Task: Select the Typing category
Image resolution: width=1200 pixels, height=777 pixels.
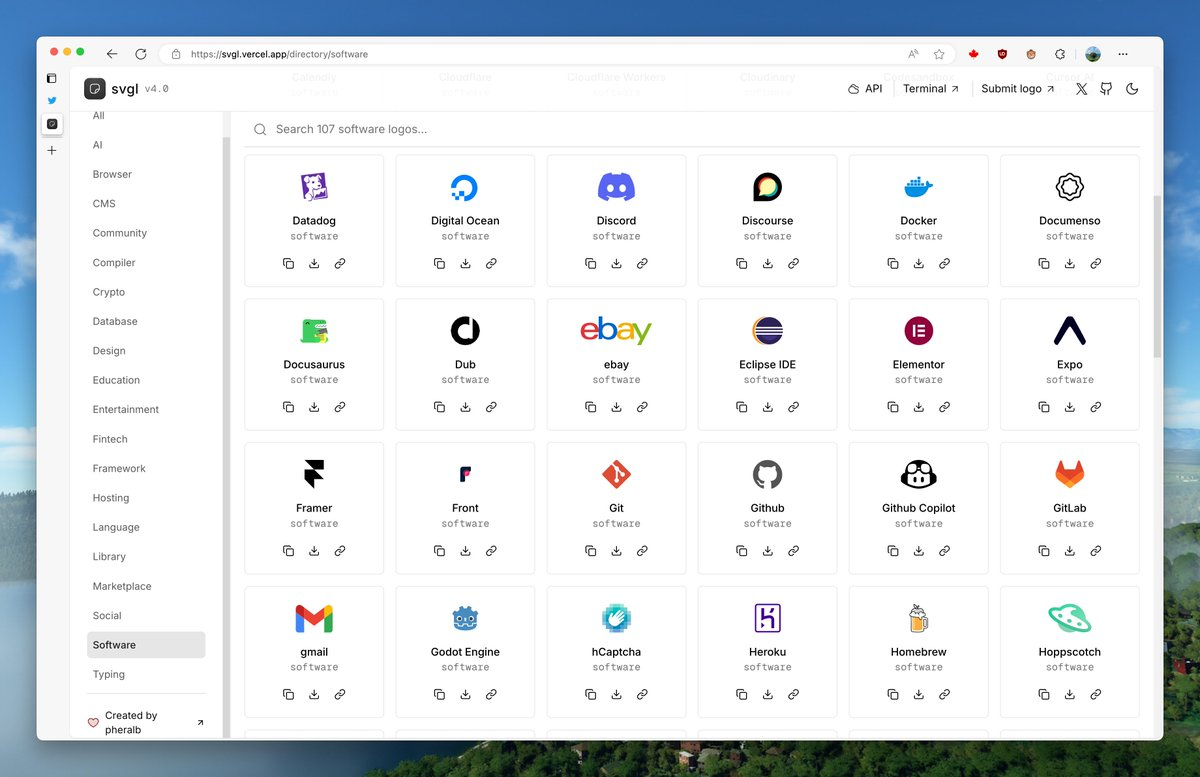Action: point(146,674)
